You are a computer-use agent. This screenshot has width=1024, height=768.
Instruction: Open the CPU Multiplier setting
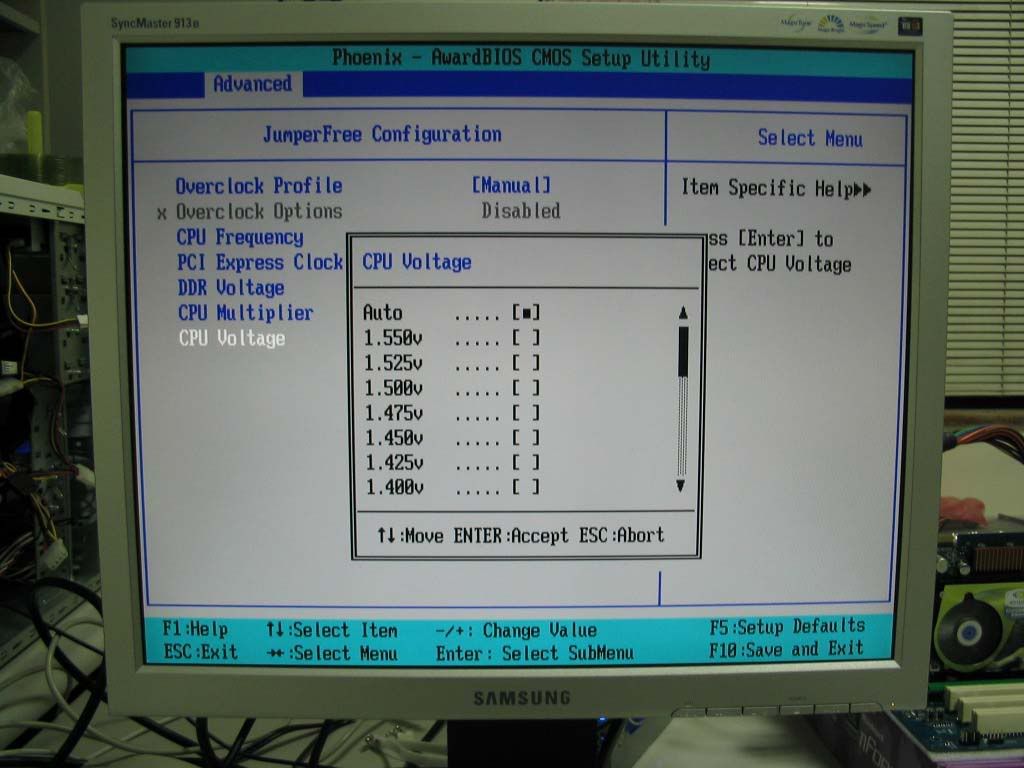click(x=246, y=313)
